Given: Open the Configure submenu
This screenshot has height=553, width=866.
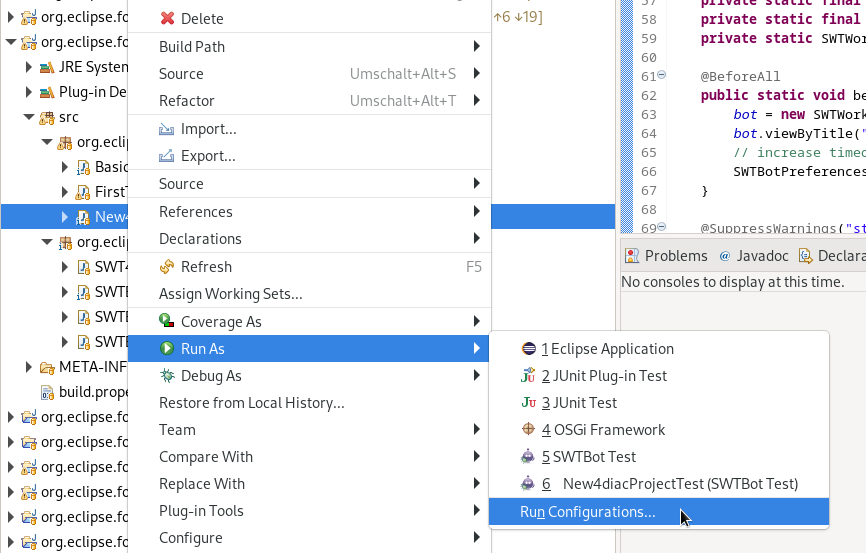Looking at the screenshot, I should [309, 538].
